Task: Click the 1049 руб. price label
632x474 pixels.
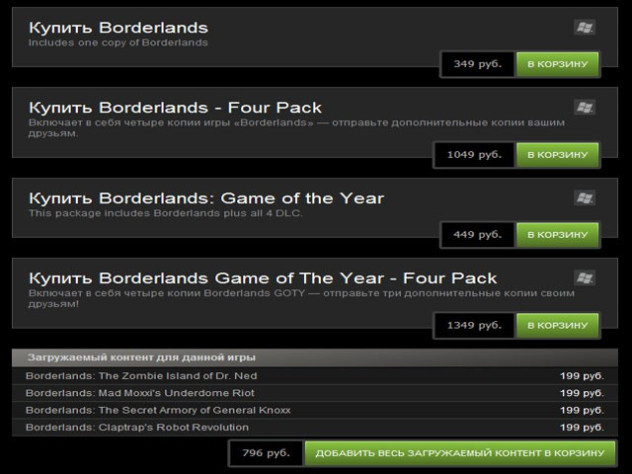Action: pos(474,155)
